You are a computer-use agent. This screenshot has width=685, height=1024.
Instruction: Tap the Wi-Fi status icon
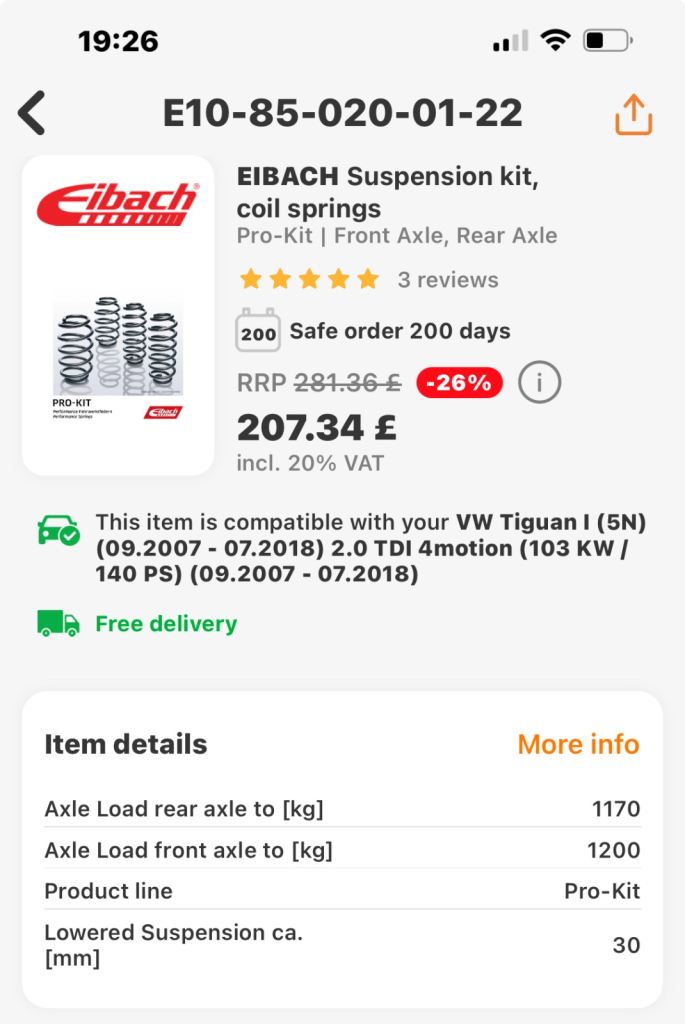pyautogui.click(x=553, y=41)
